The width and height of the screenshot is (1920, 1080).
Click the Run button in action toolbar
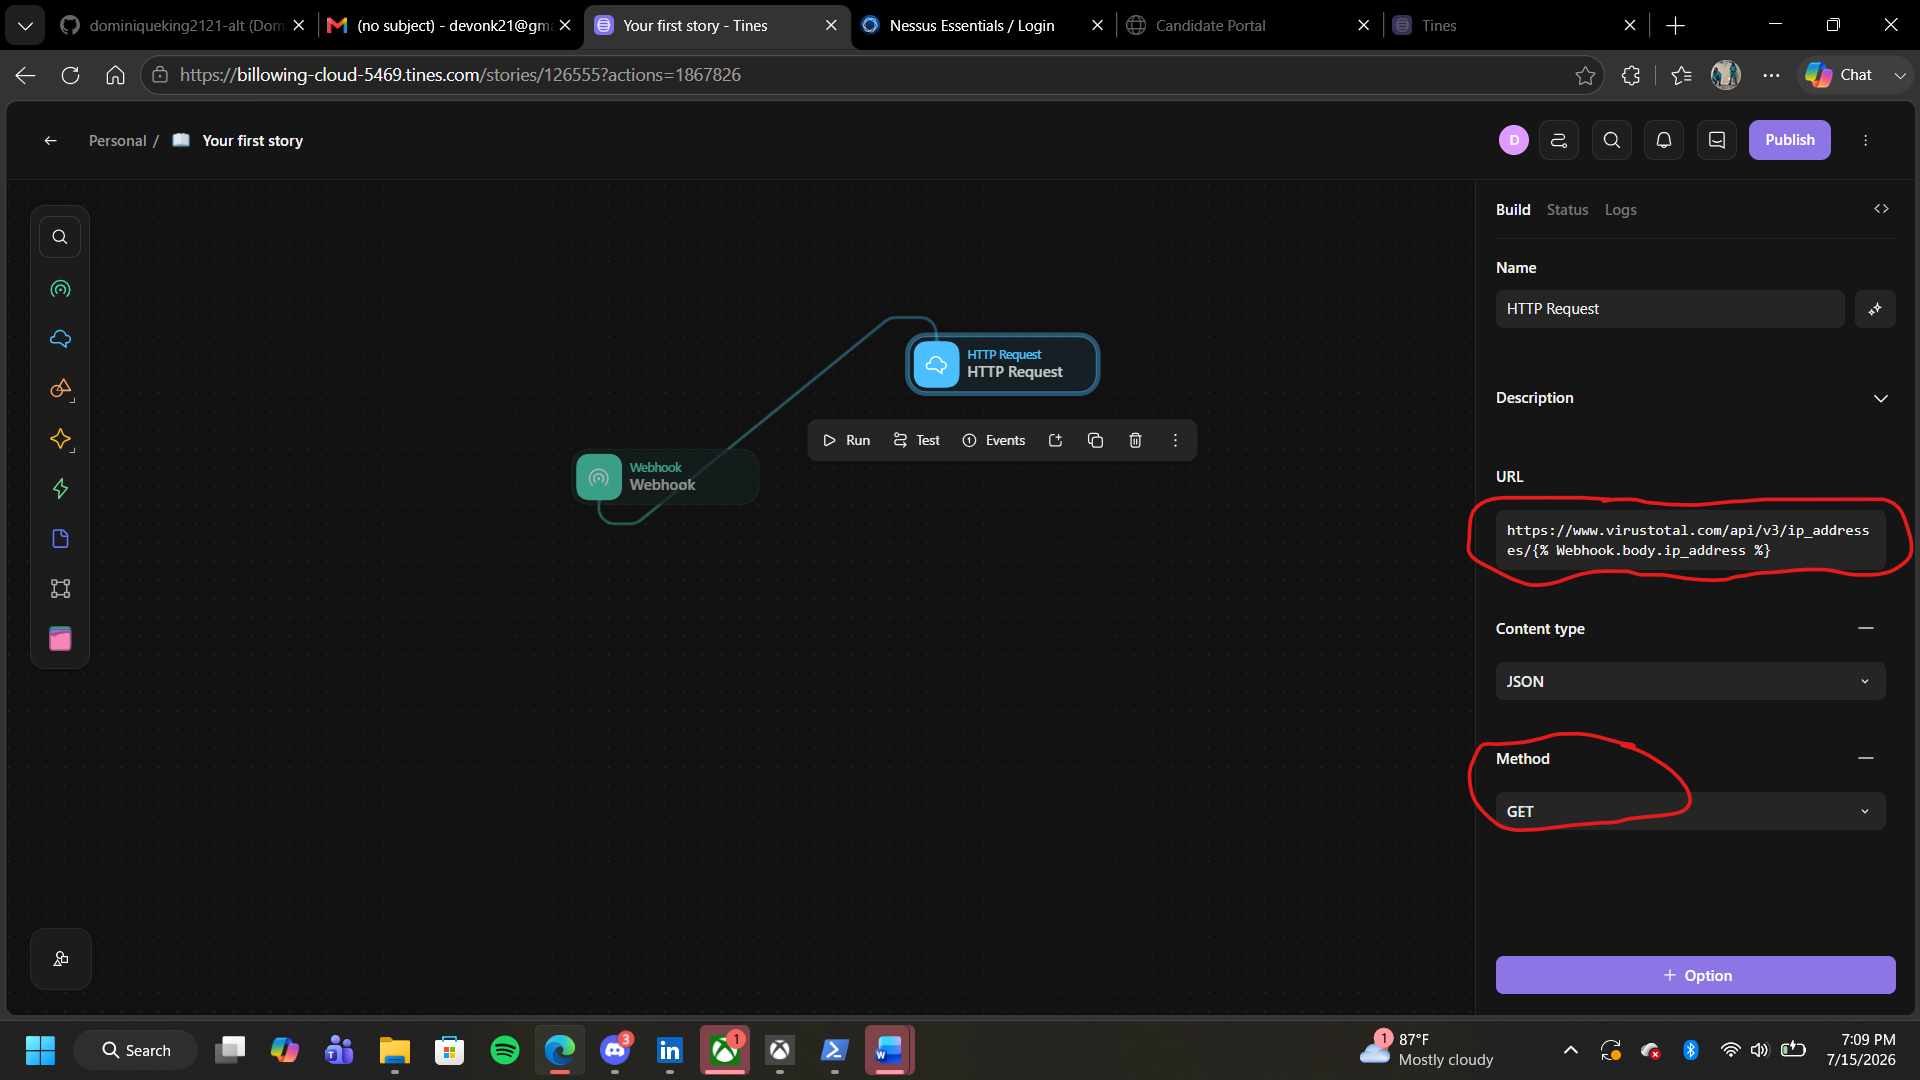pos(846,440)
